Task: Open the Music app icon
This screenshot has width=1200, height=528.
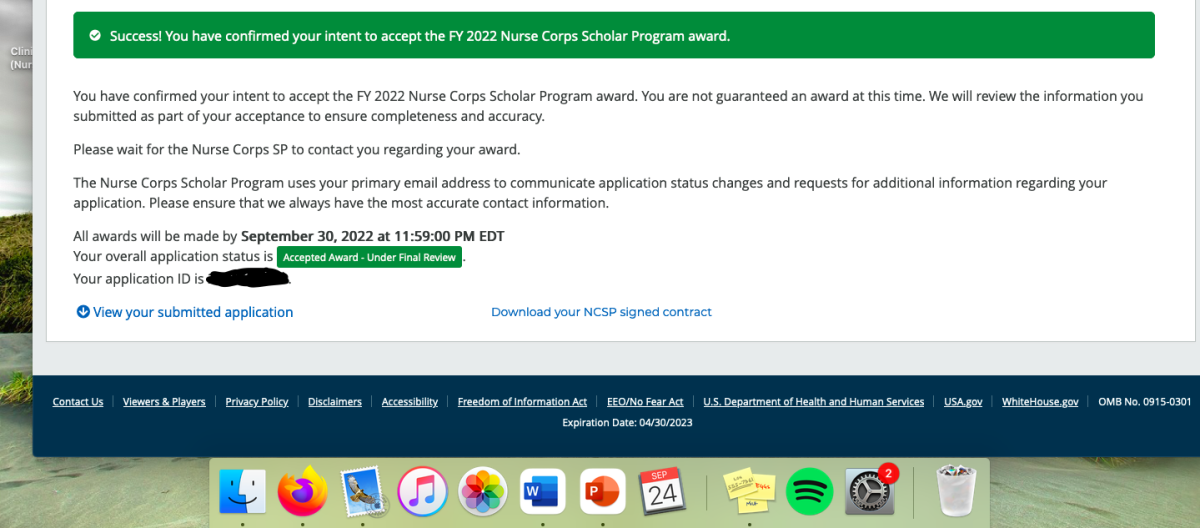Action: (422, 492)
